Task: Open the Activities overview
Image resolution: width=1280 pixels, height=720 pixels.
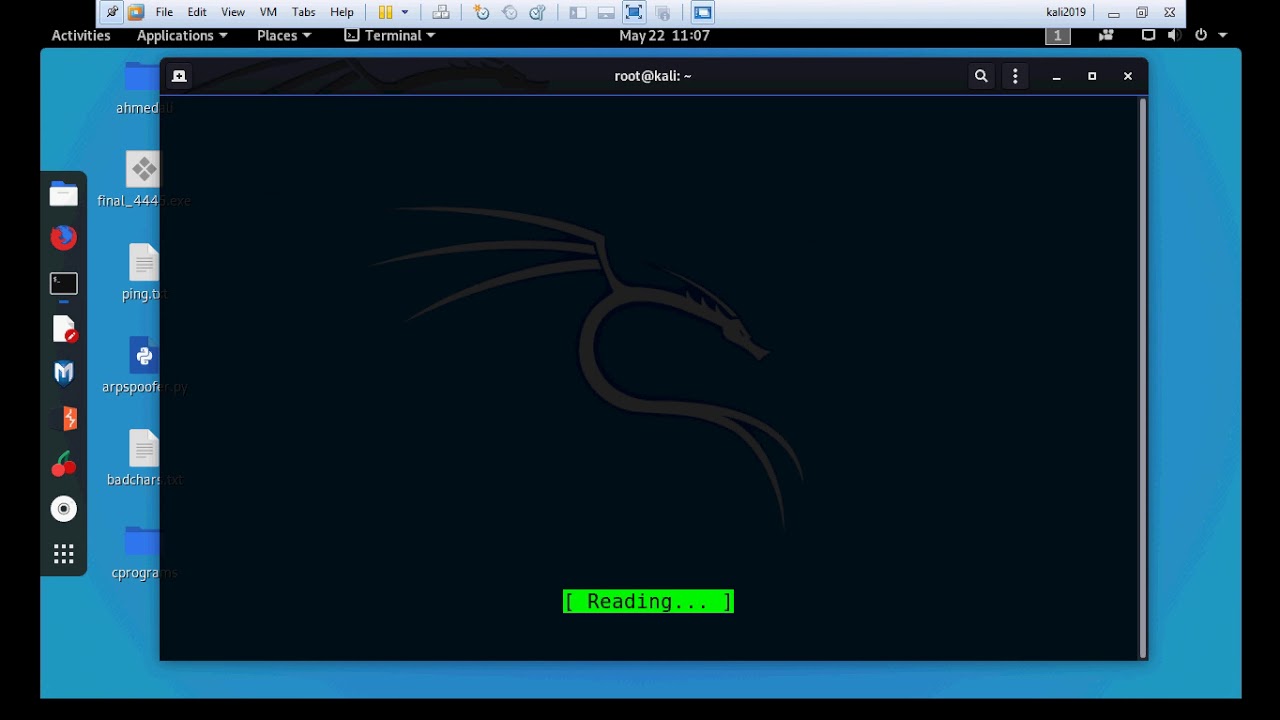Action: [81, 35]
